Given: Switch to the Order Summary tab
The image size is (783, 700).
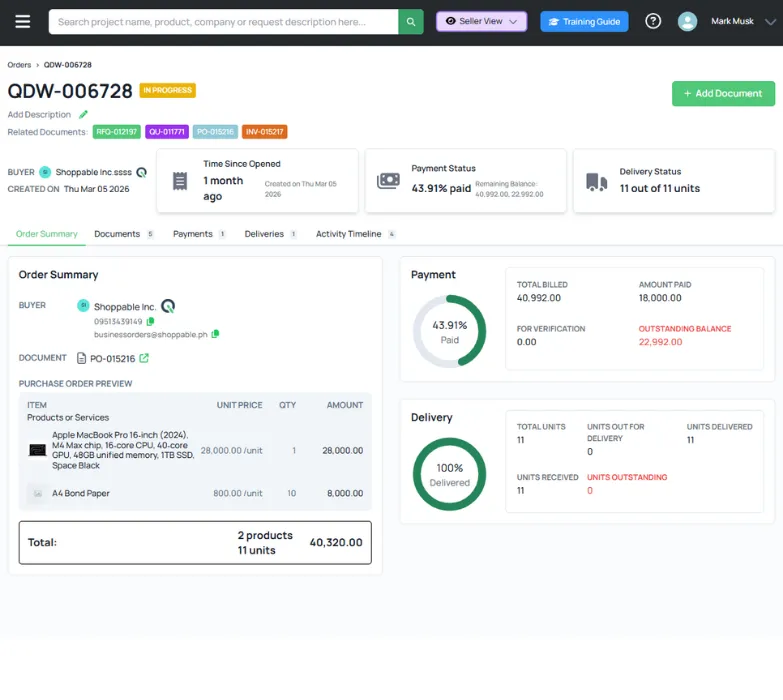Looking at the screenshot, I should (x=46, y=234).
